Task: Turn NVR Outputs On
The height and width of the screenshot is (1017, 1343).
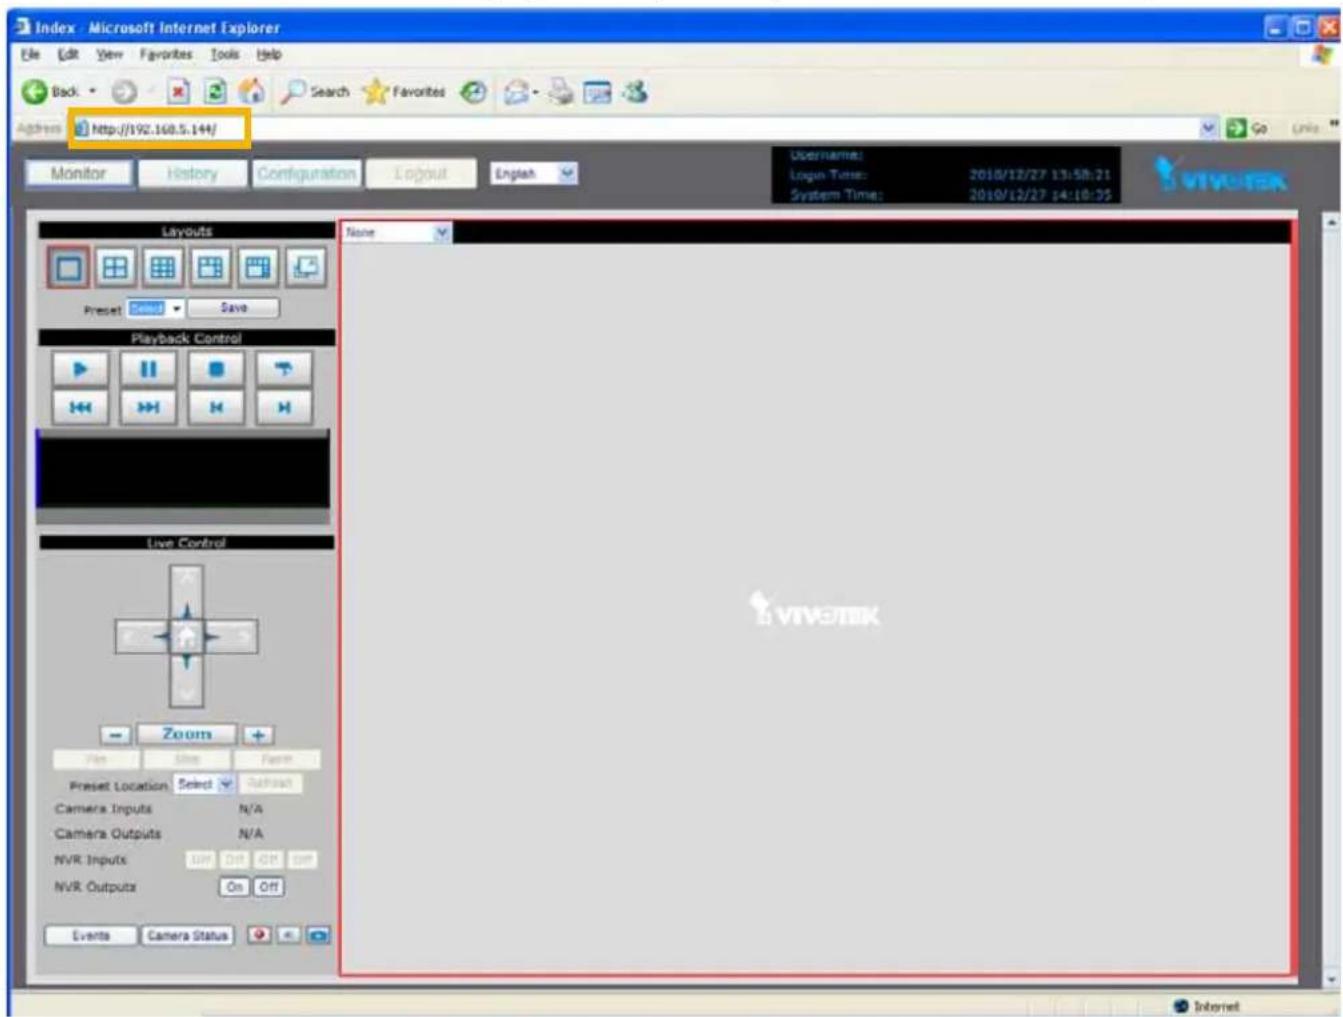Action: (x=234, y=887)
